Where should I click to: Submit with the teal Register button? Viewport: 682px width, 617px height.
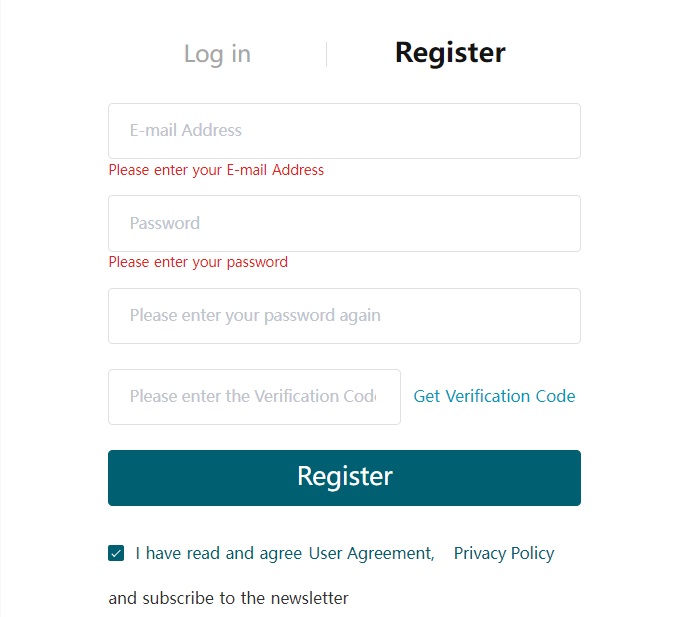(344, 478)
